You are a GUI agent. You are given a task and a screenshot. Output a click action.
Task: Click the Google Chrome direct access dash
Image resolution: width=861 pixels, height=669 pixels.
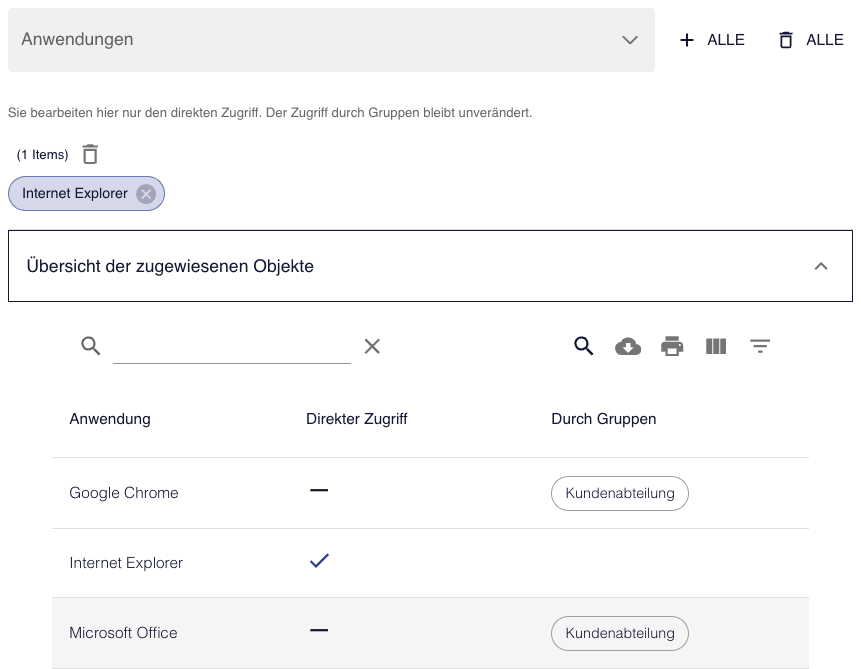tap(319, 490)
